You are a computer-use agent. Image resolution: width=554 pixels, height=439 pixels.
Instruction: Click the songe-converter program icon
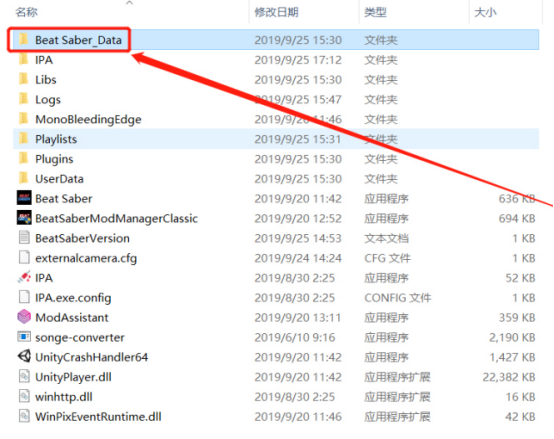coord(24,337)
